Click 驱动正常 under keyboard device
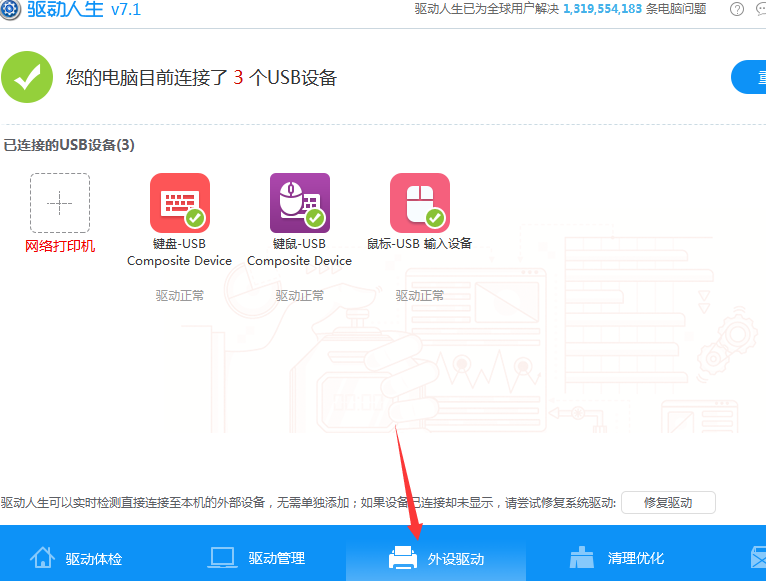 click(180, 296)
